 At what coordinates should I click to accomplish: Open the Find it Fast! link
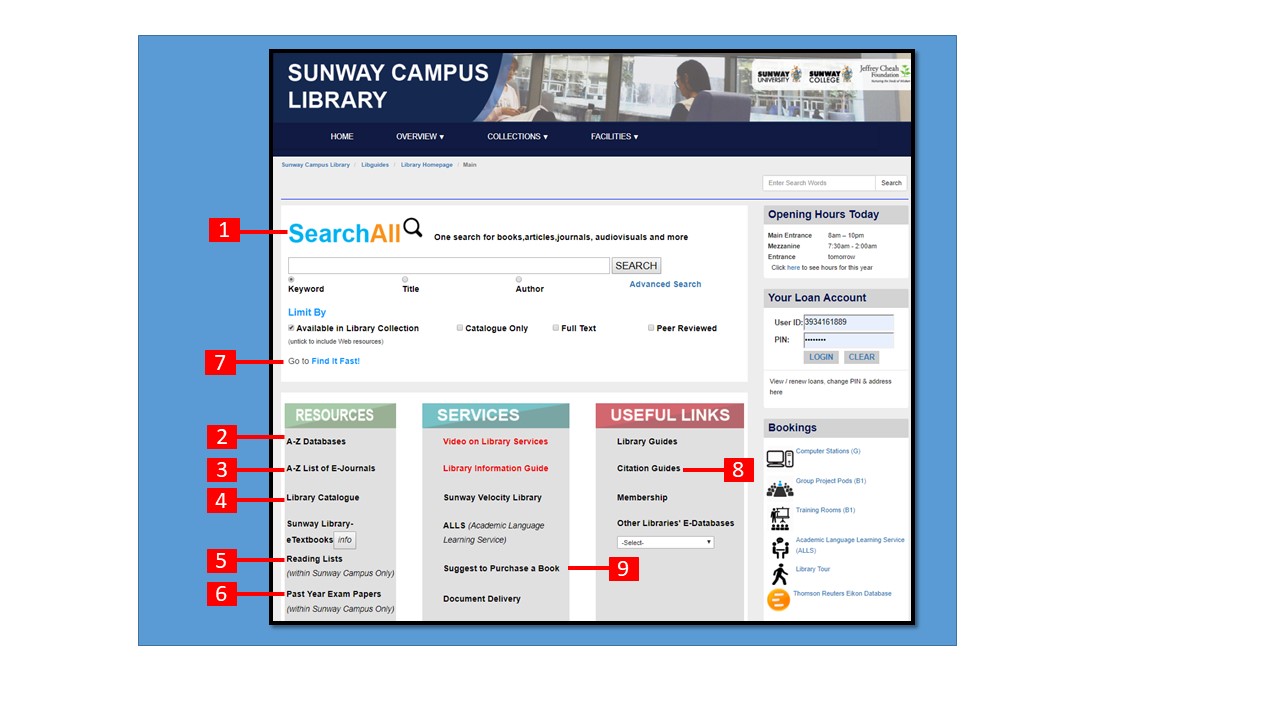coord(335,361)
